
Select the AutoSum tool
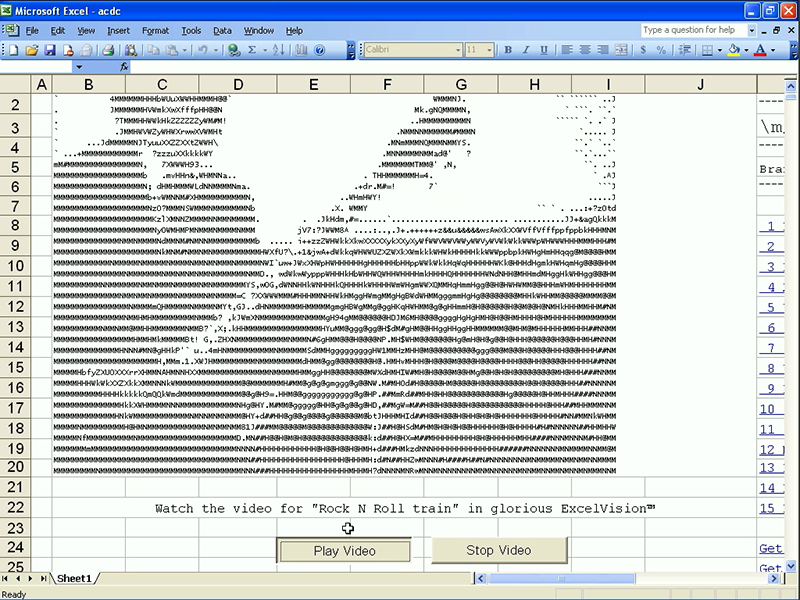pyautogui.click(x=252, y=50)
